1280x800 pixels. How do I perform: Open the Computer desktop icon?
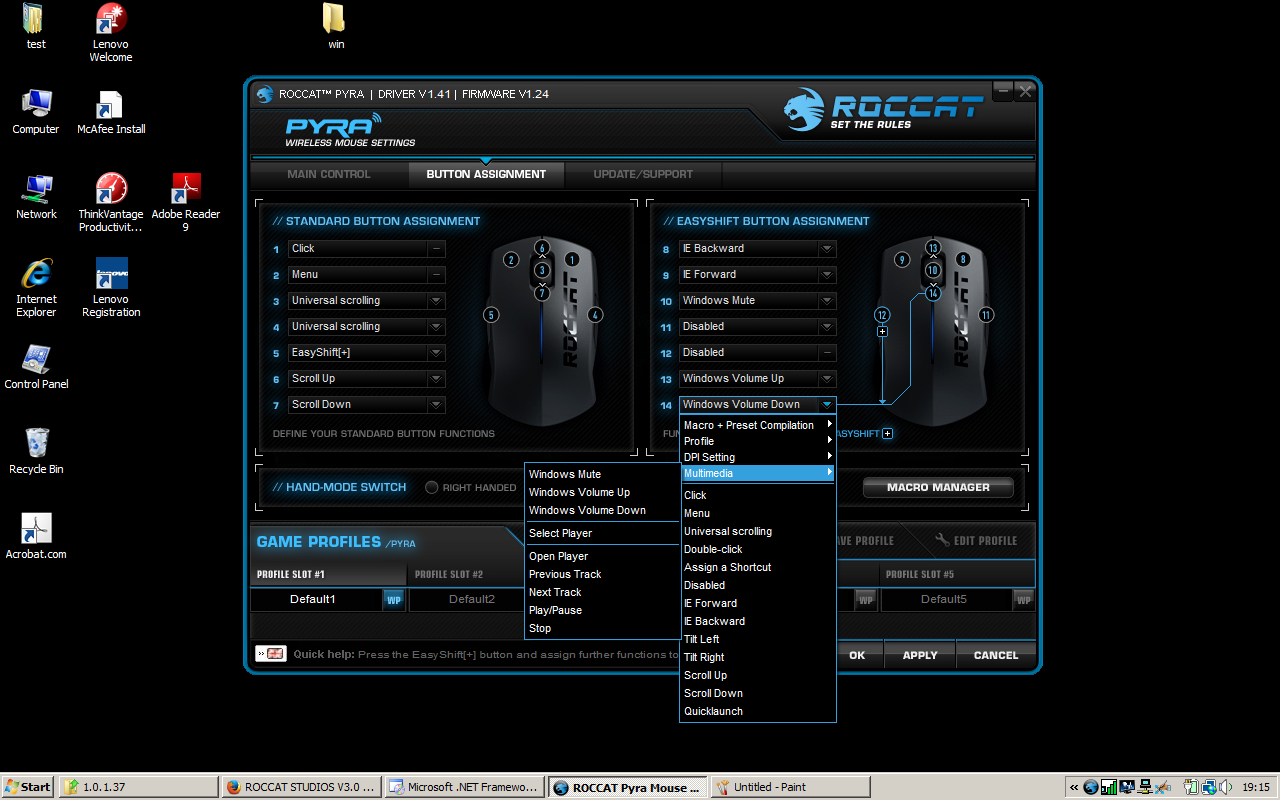click(x=36, y=112)
